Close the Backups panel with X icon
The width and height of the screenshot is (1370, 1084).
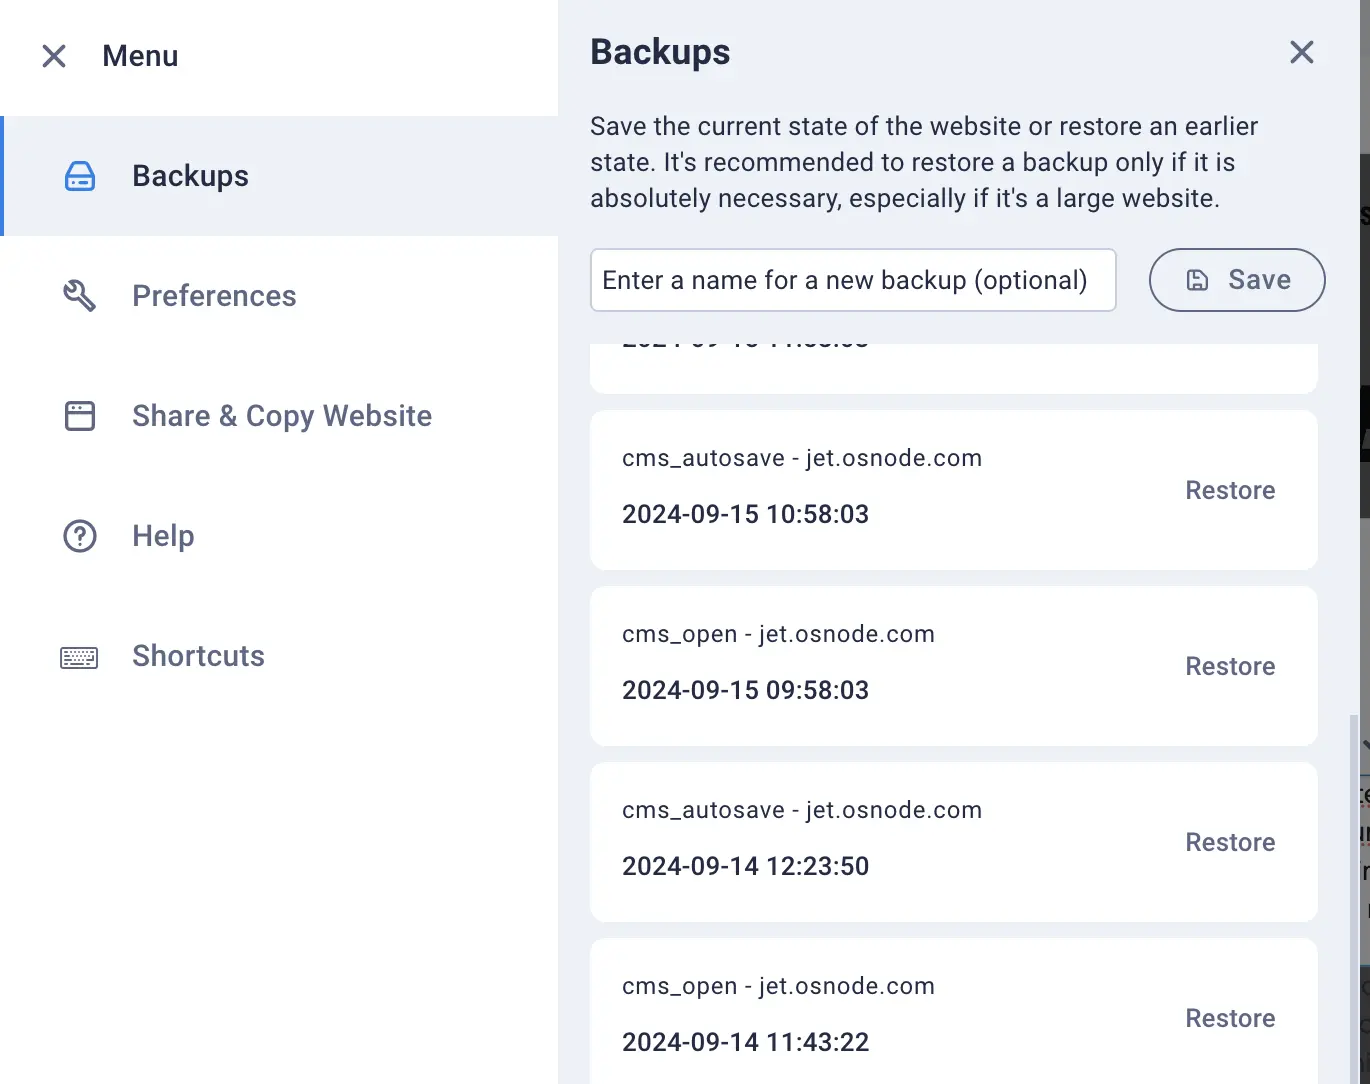1302,52
